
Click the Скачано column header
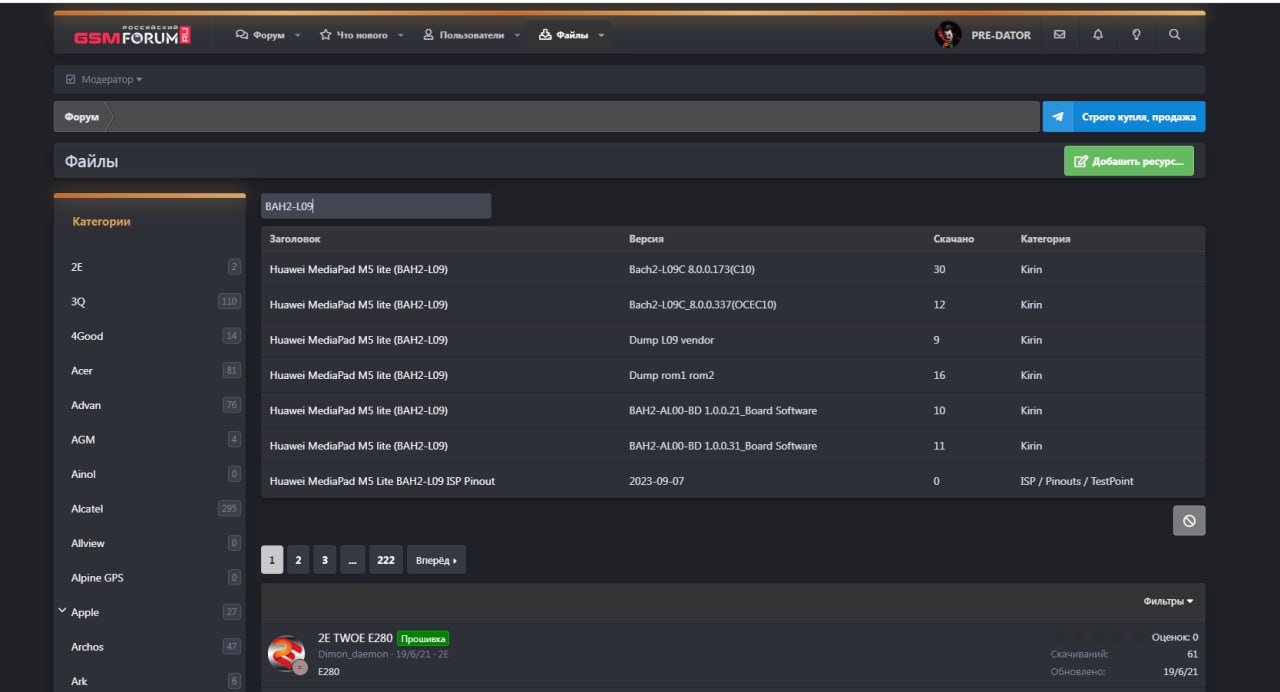click(x=953, y=239)
